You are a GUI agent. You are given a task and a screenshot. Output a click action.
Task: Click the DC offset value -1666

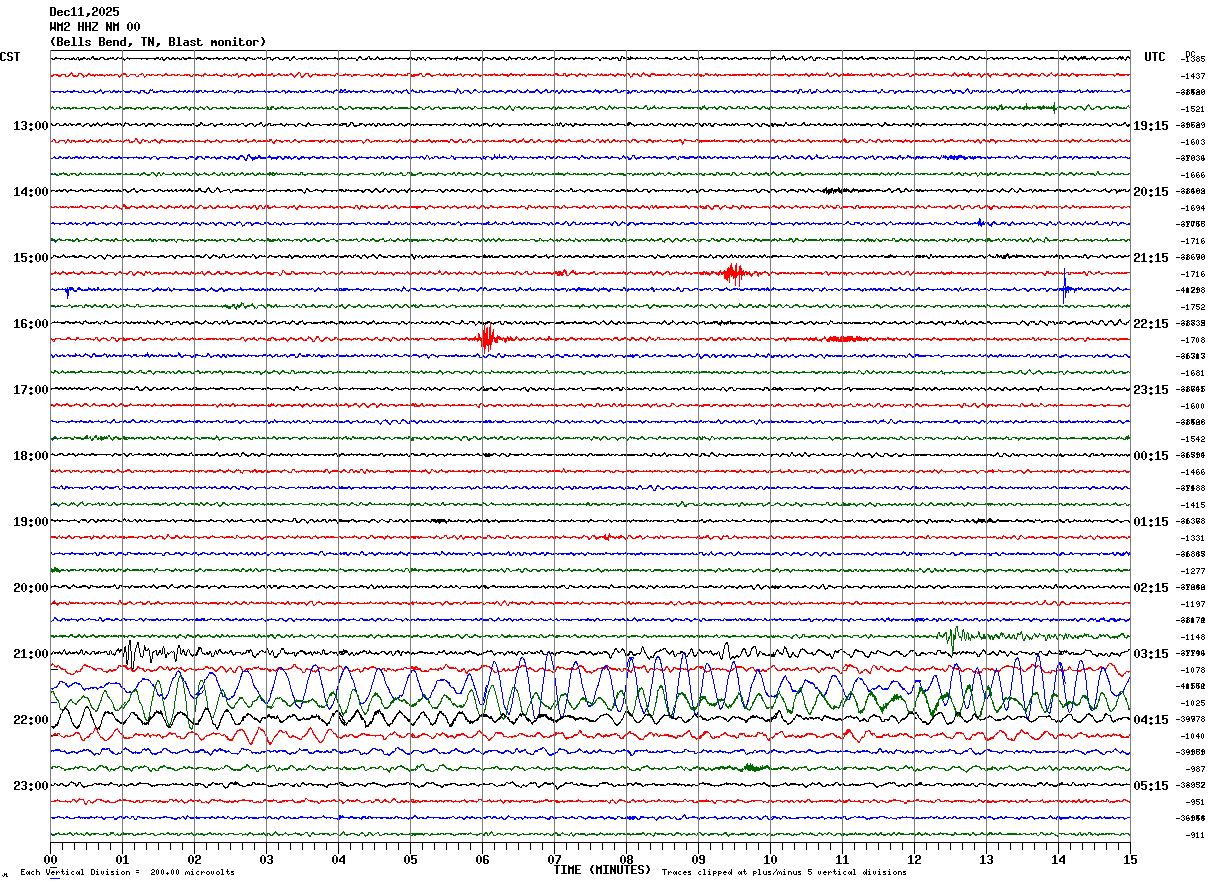(1193, 175)
